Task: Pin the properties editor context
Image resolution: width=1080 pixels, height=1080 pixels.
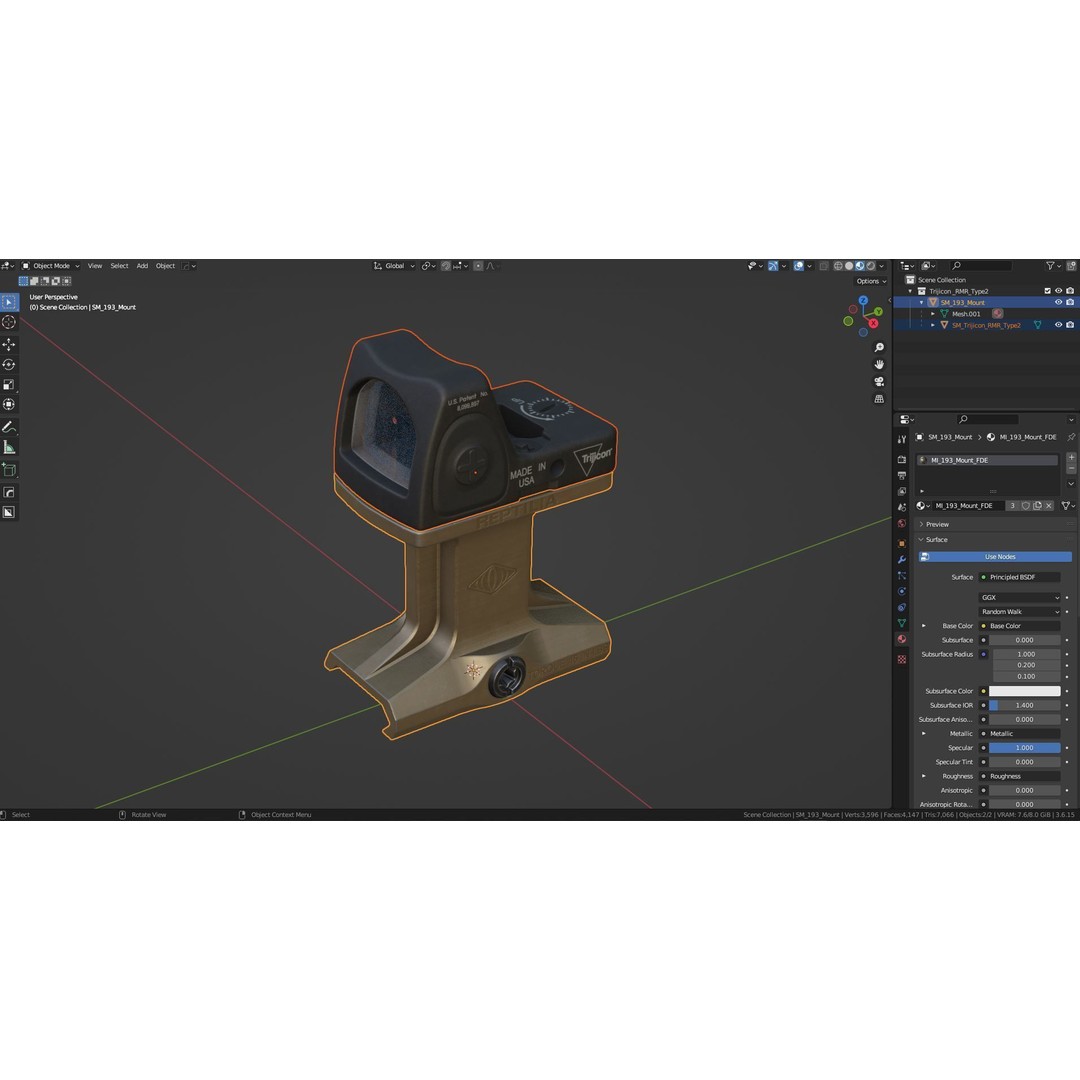Action: tap(1071, 437)
